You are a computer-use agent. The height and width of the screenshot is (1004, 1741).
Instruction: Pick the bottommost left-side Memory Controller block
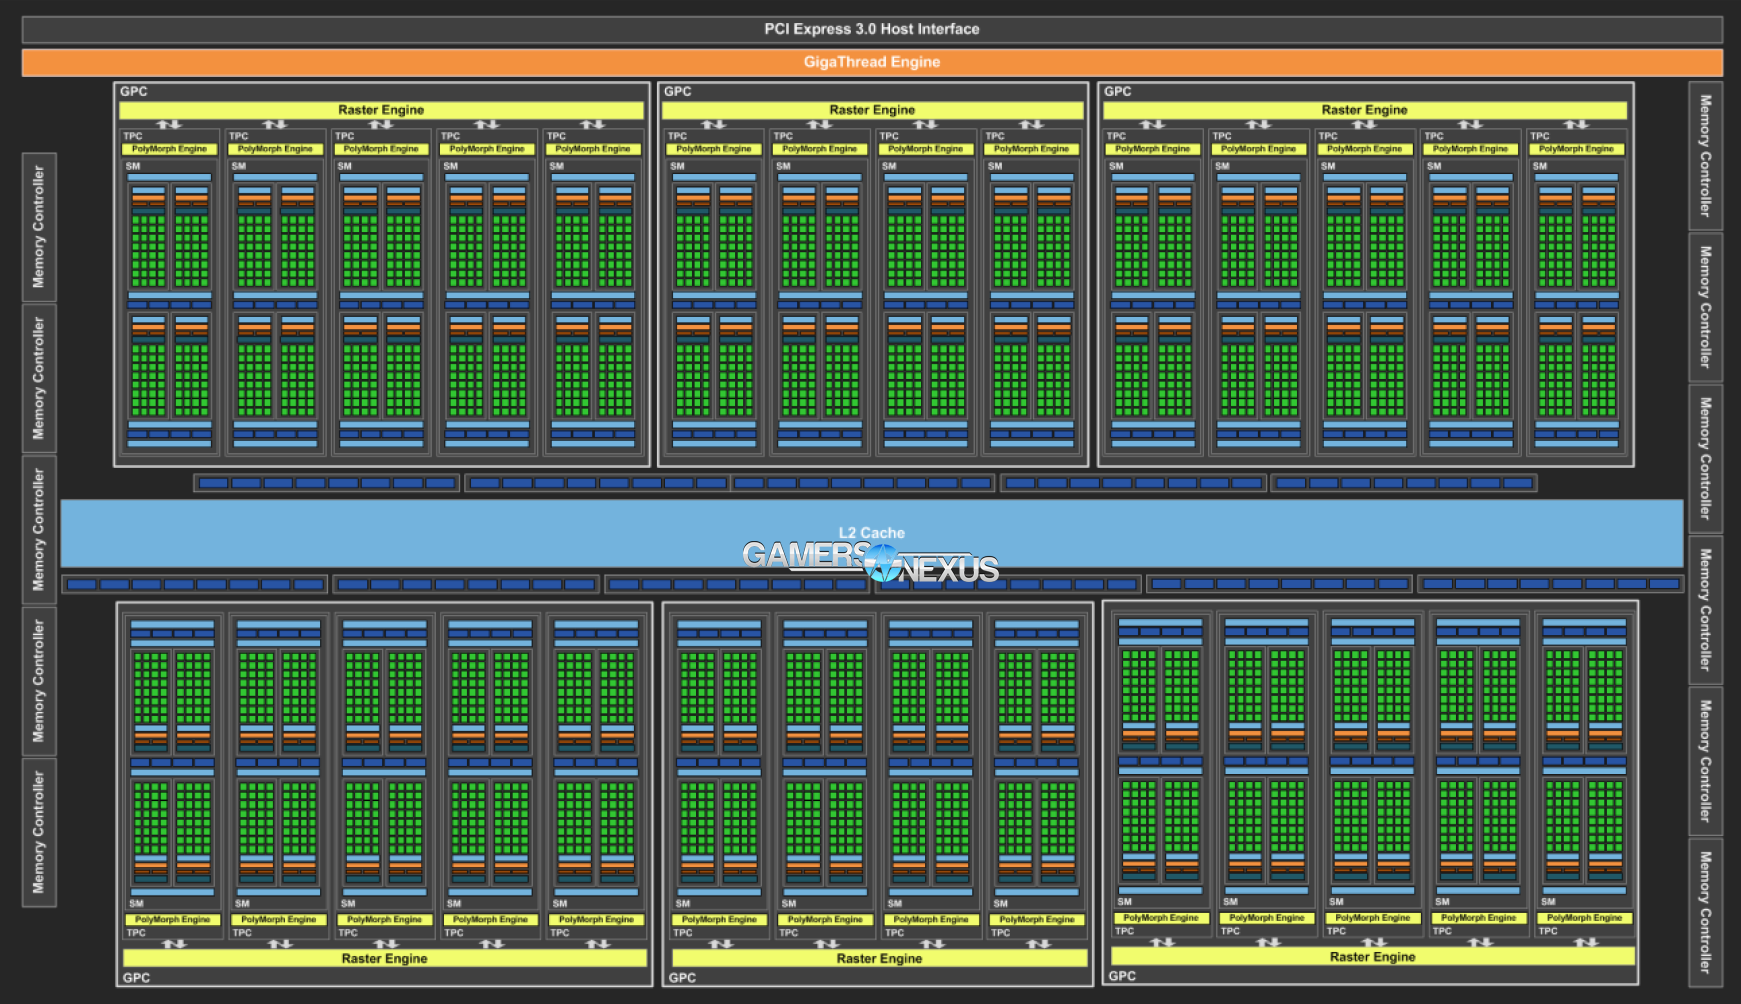coord(39,832)
